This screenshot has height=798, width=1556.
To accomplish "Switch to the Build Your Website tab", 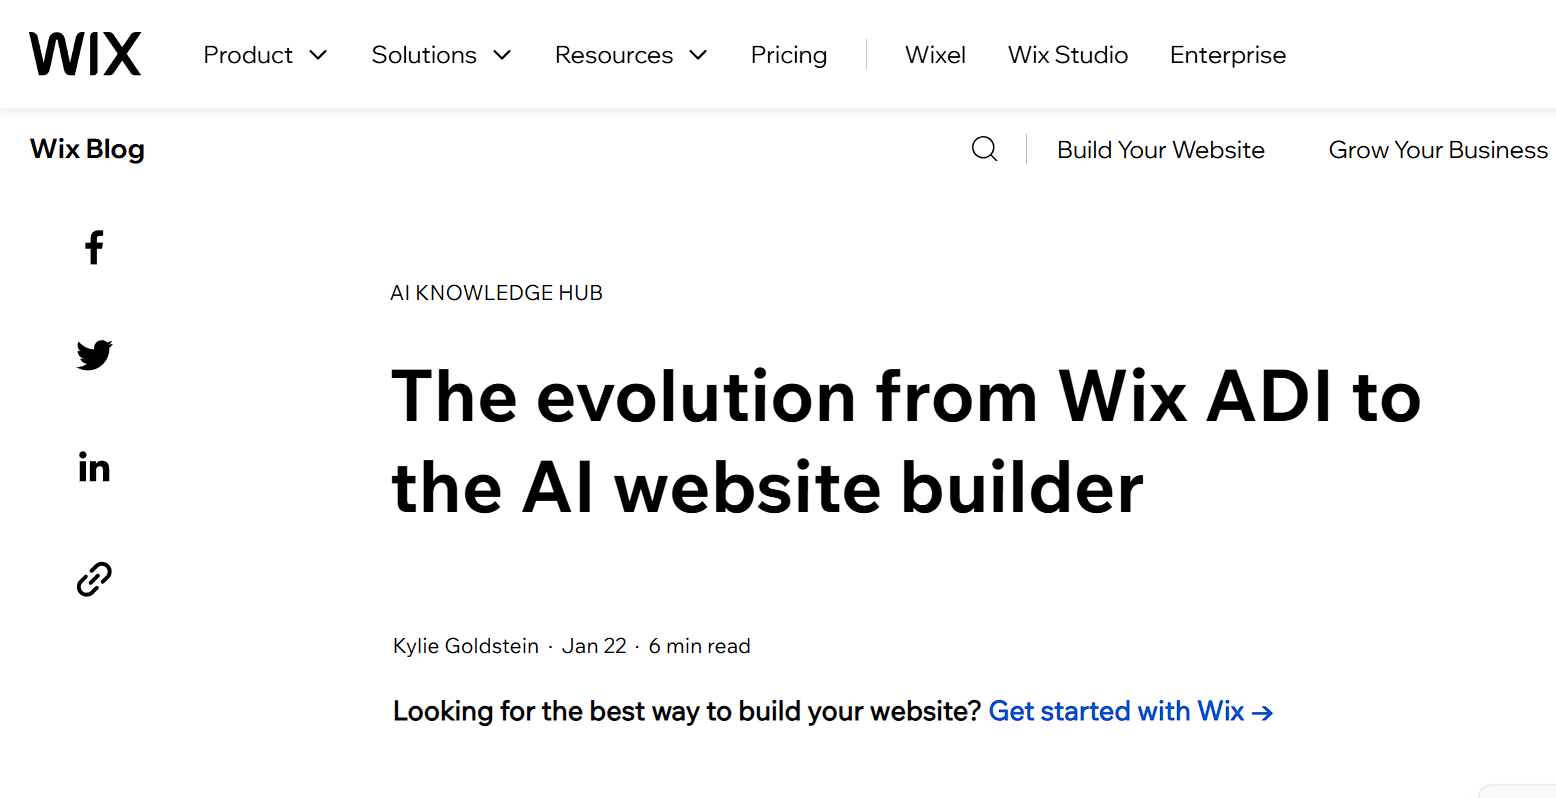I will [x=1161, y=149].
